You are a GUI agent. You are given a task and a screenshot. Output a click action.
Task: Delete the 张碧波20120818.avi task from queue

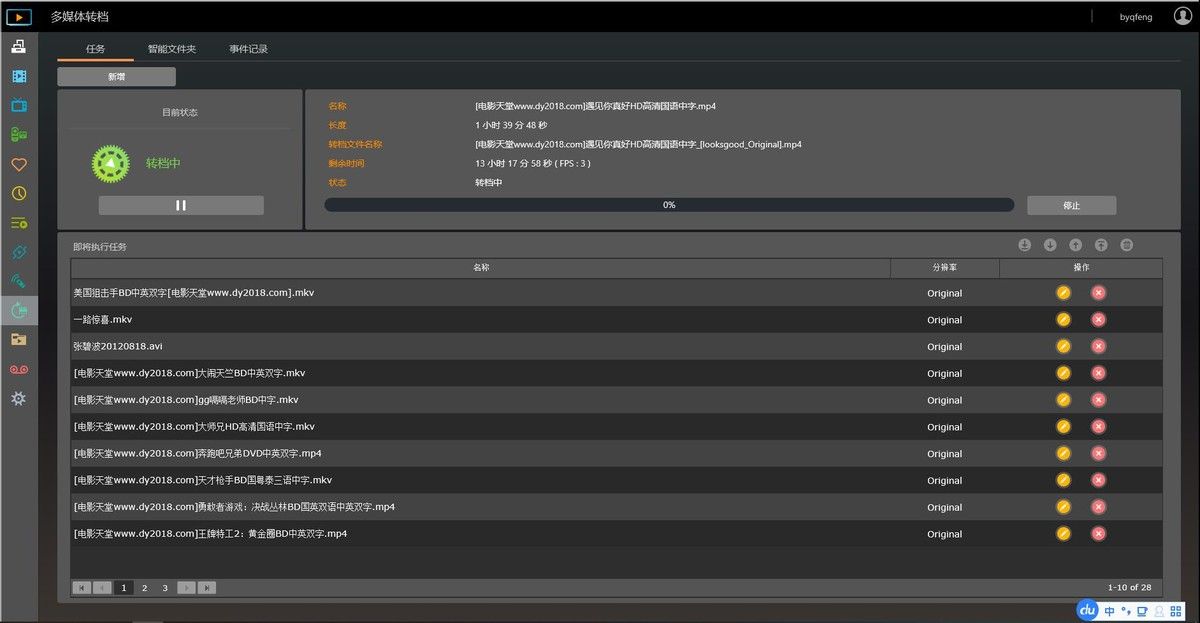tap(1098, 346)
